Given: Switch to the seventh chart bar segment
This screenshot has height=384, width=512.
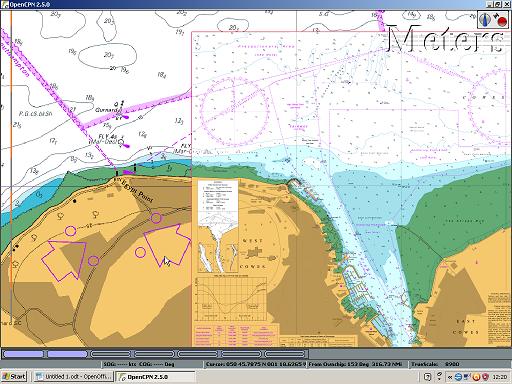Looking at the screenshot, I should coord(285,354).
